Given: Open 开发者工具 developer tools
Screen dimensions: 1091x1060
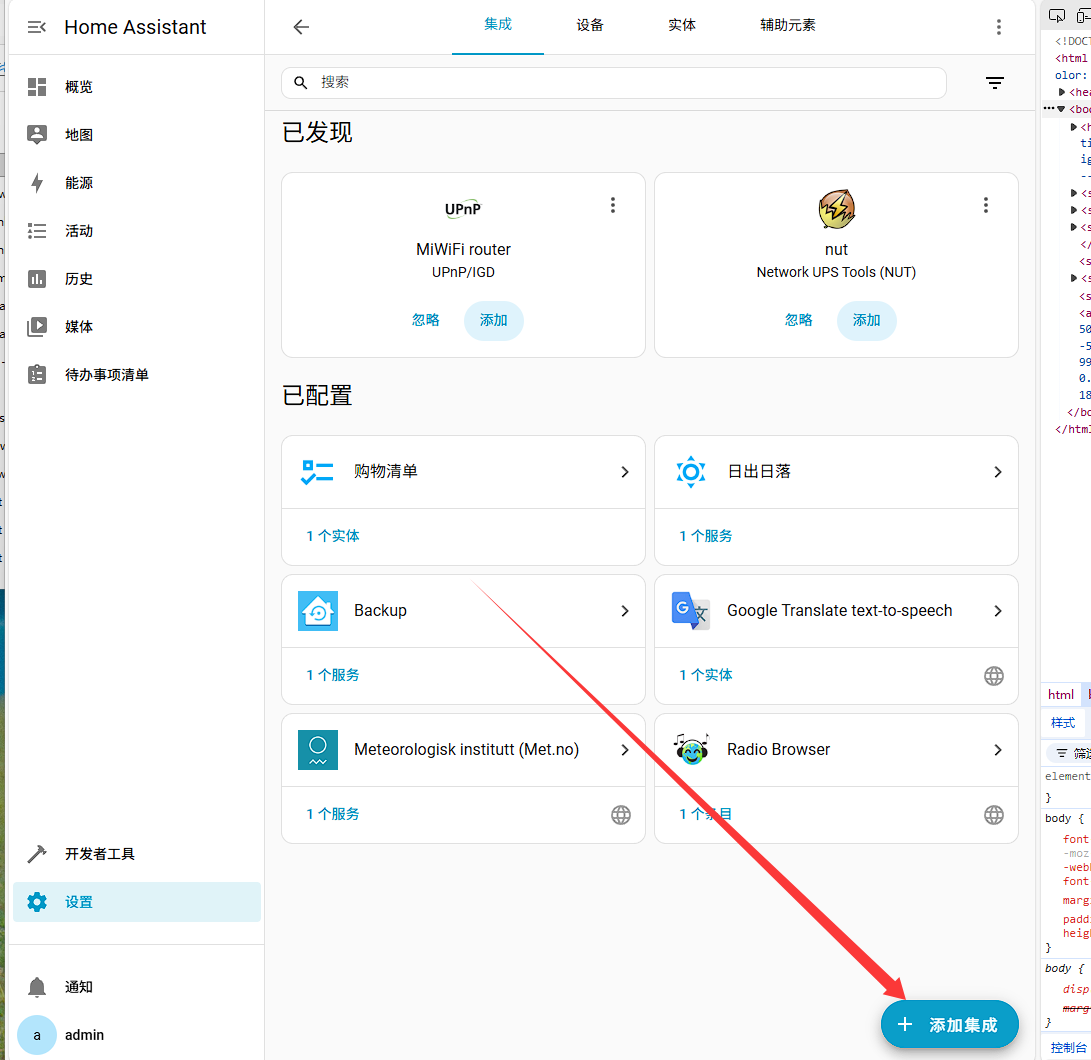Looking at the screenshot, I should point(100,854).
